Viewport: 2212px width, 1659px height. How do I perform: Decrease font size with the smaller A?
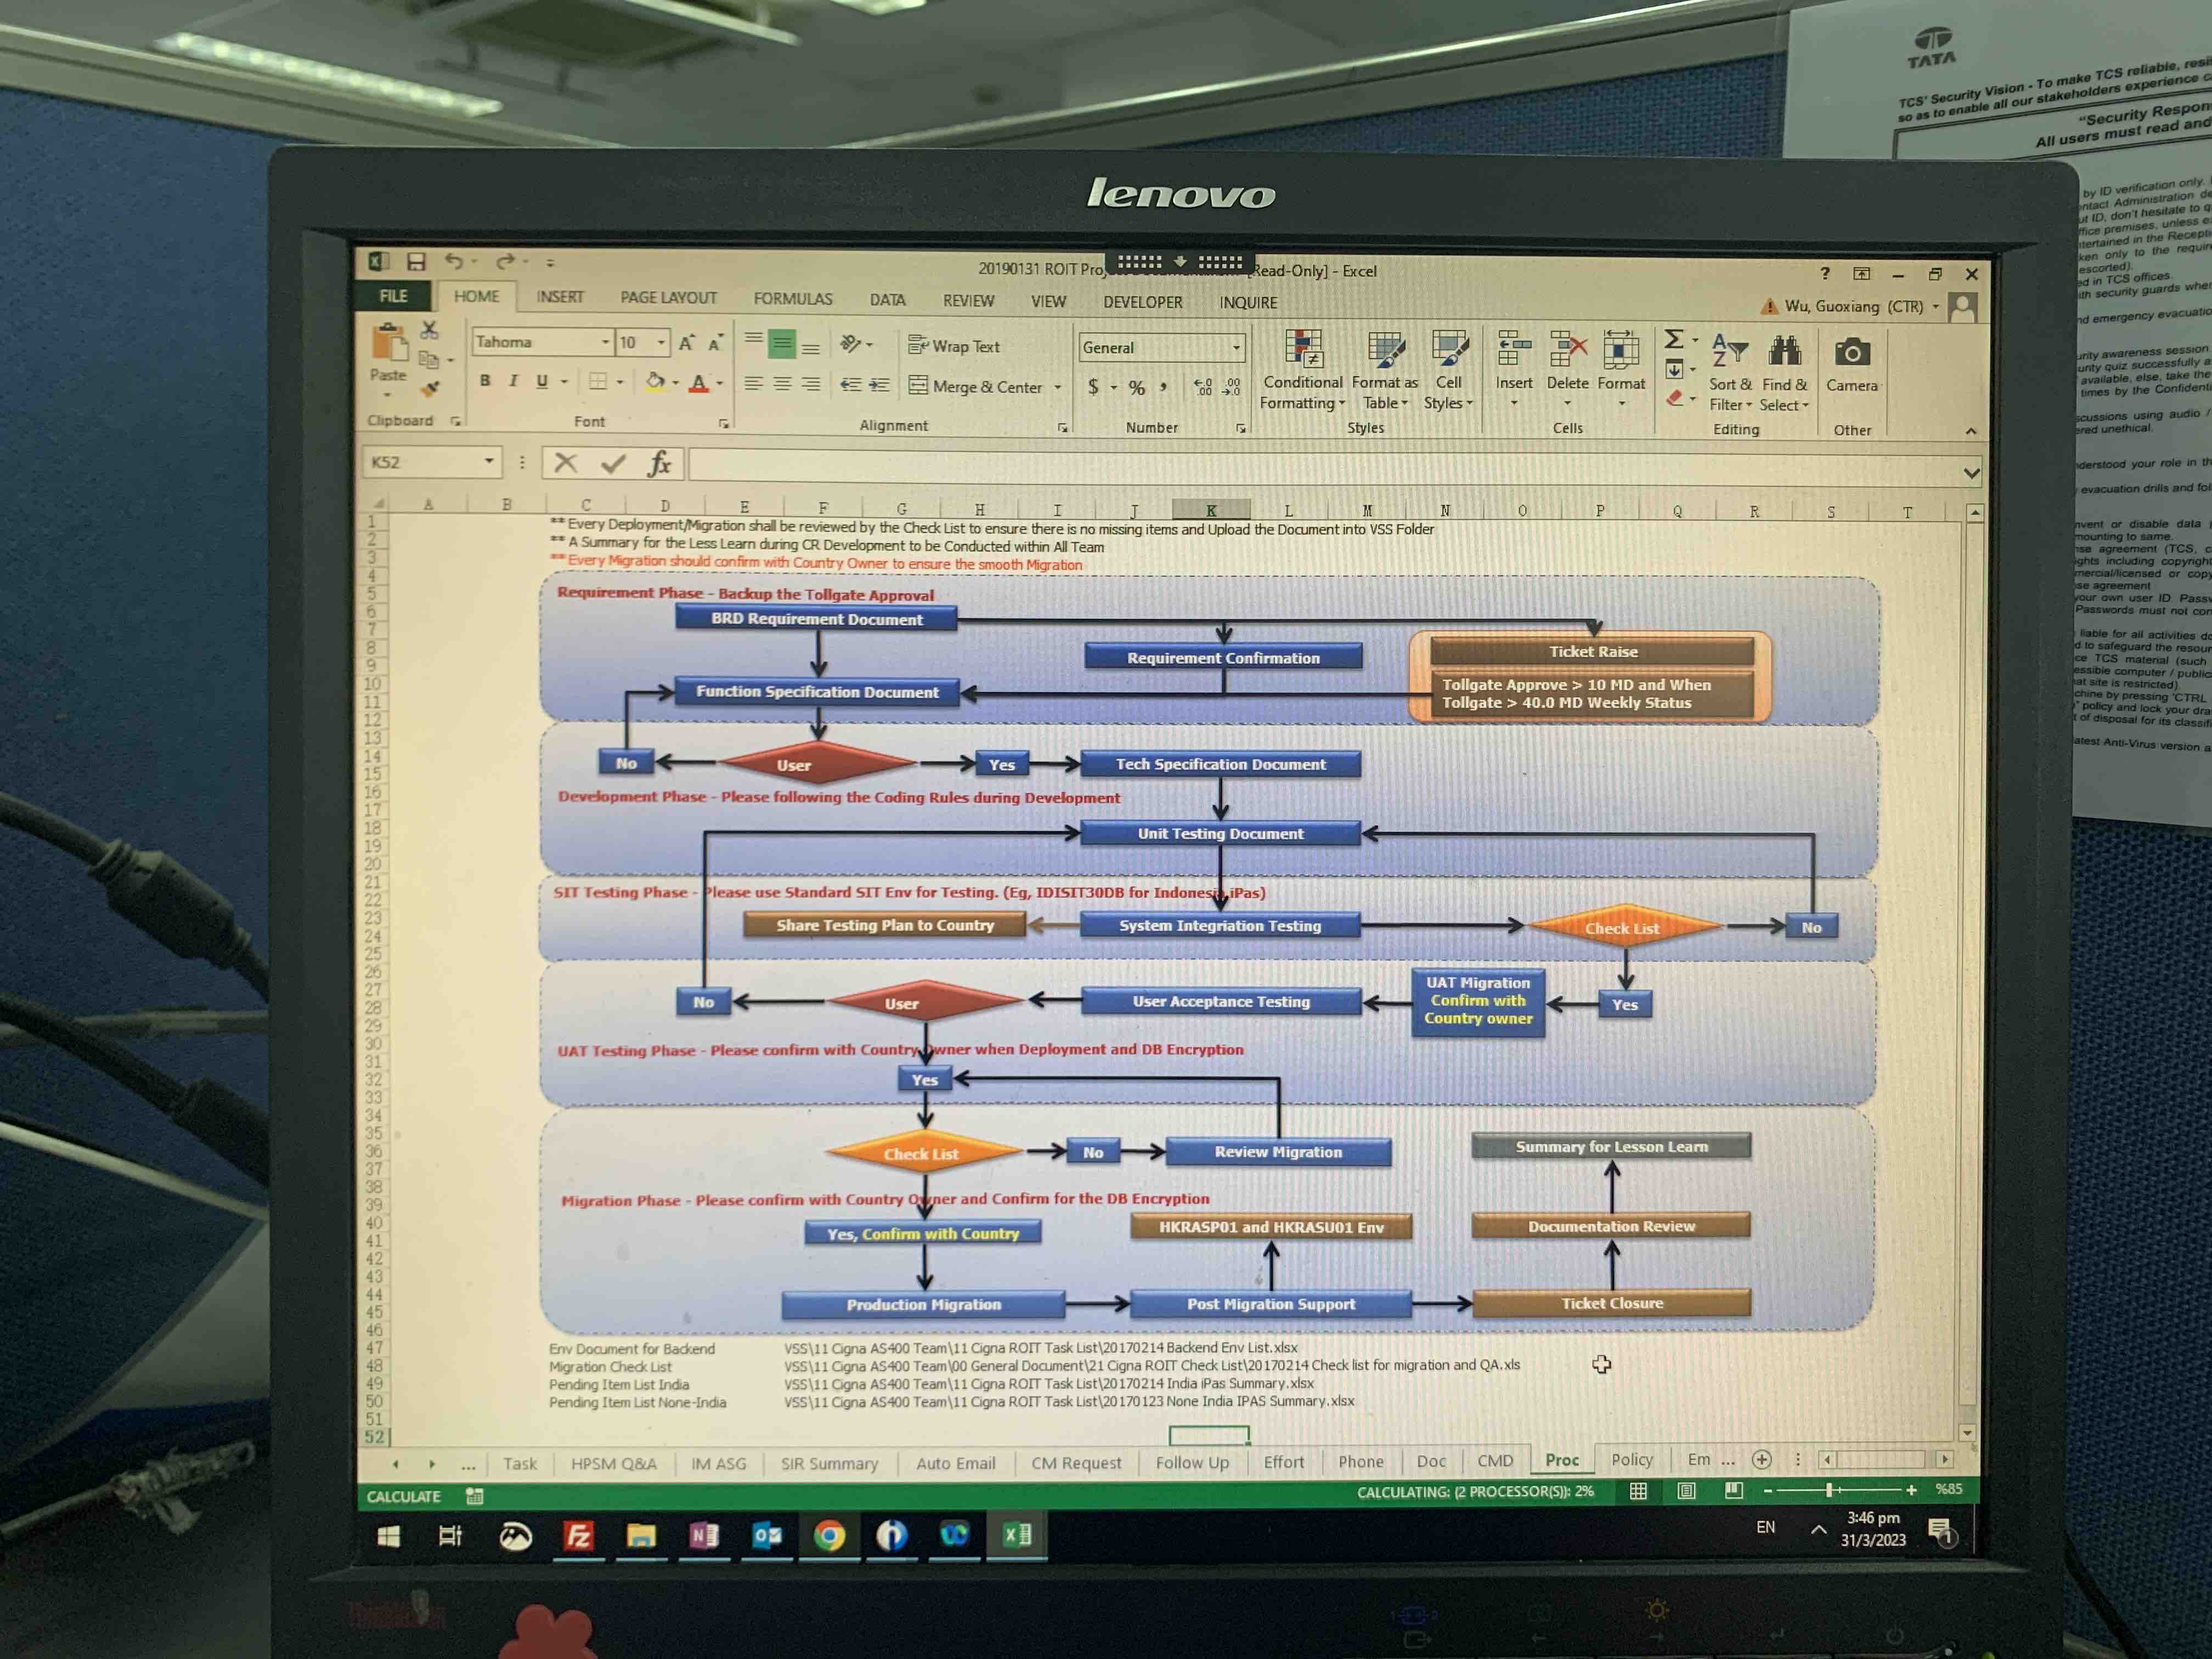point(715,343)
